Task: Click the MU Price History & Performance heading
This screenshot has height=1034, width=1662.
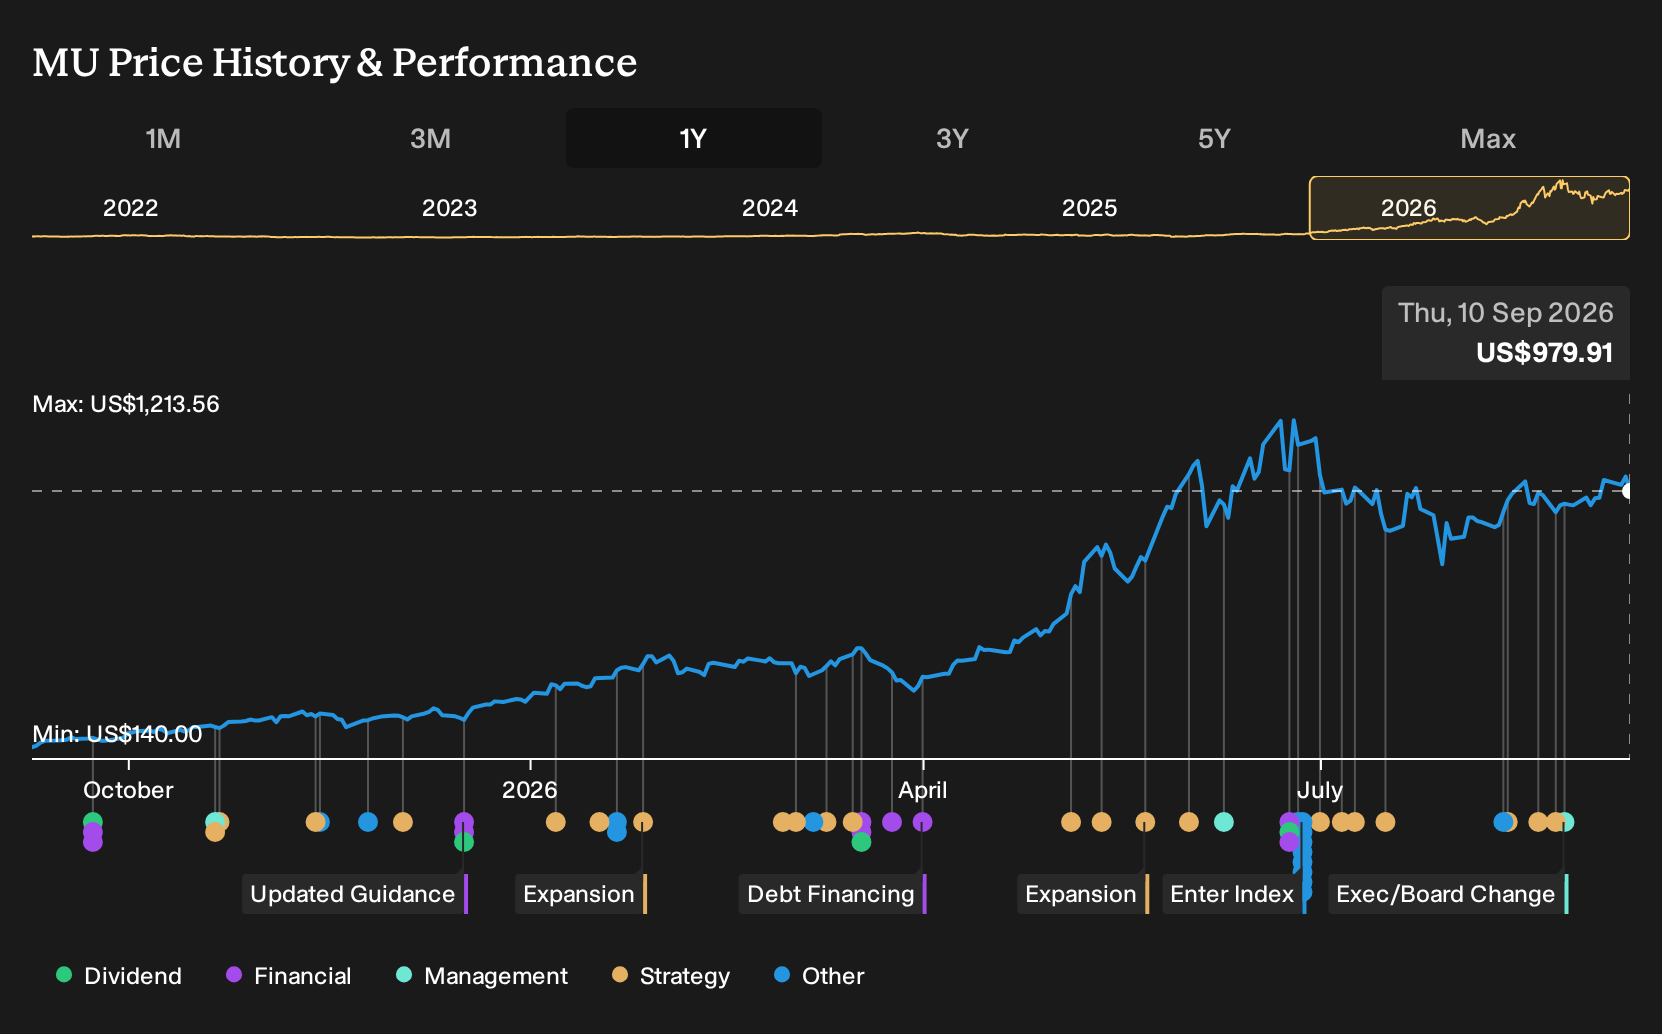Action: pos(335,62)
